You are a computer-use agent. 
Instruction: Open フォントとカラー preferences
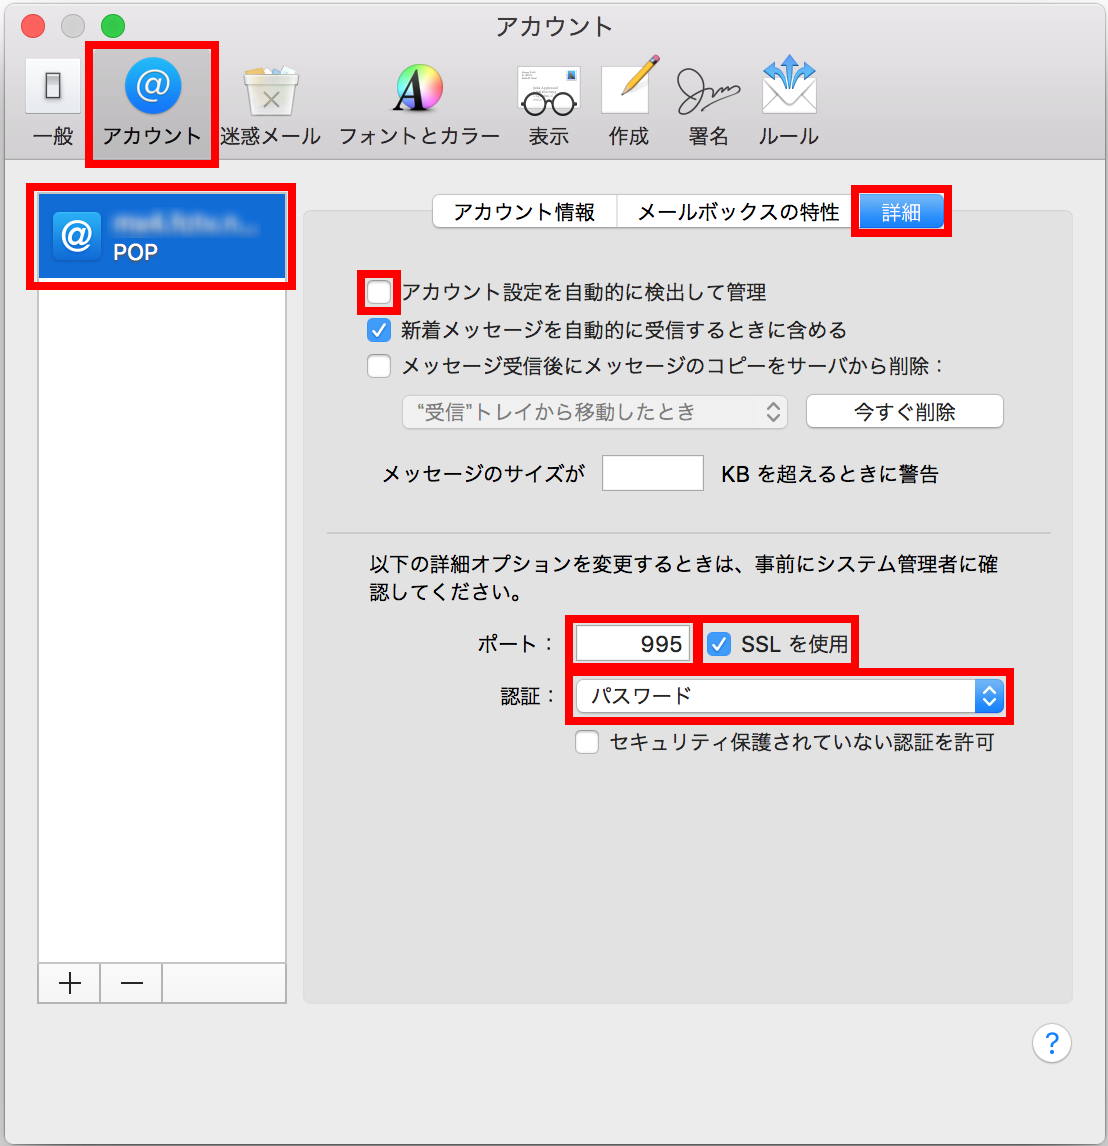[419, 102]
